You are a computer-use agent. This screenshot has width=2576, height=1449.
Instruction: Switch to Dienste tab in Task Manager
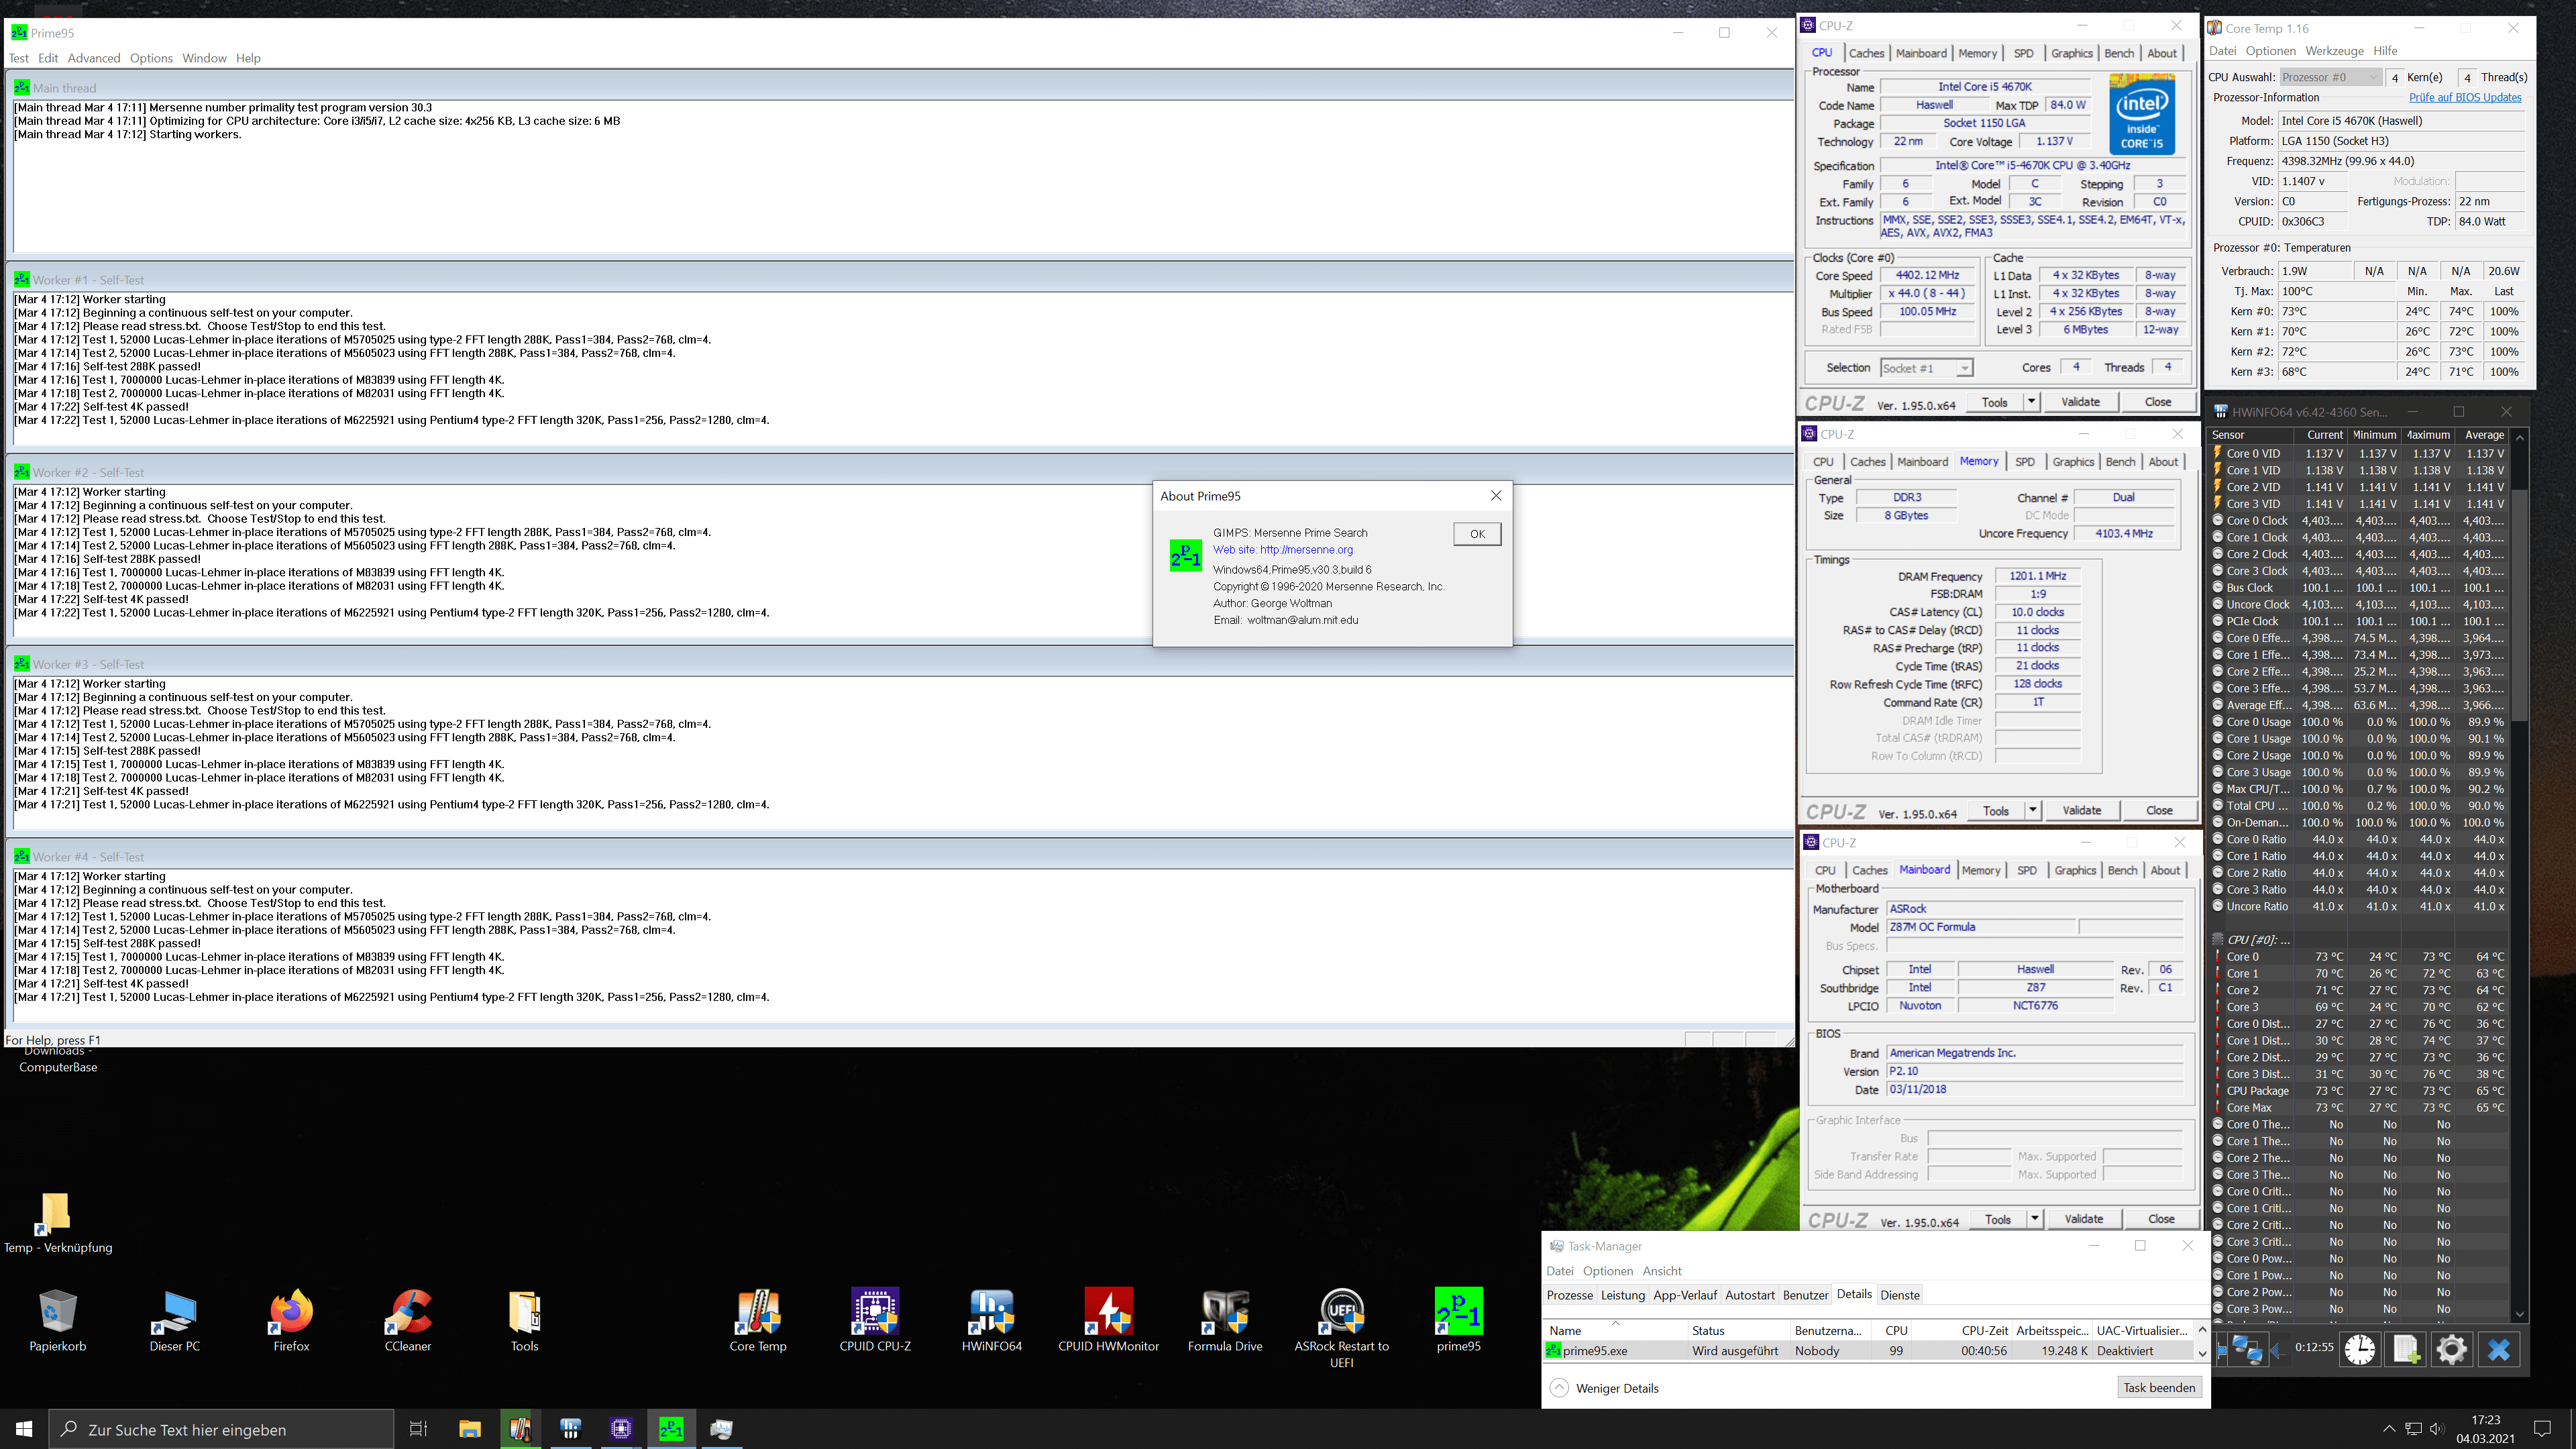(1899, 1295)
